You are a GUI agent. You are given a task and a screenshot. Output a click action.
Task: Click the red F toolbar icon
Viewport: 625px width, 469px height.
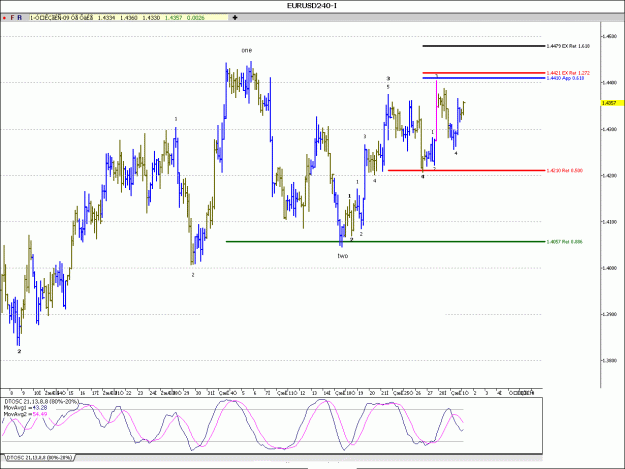(12, 18)
